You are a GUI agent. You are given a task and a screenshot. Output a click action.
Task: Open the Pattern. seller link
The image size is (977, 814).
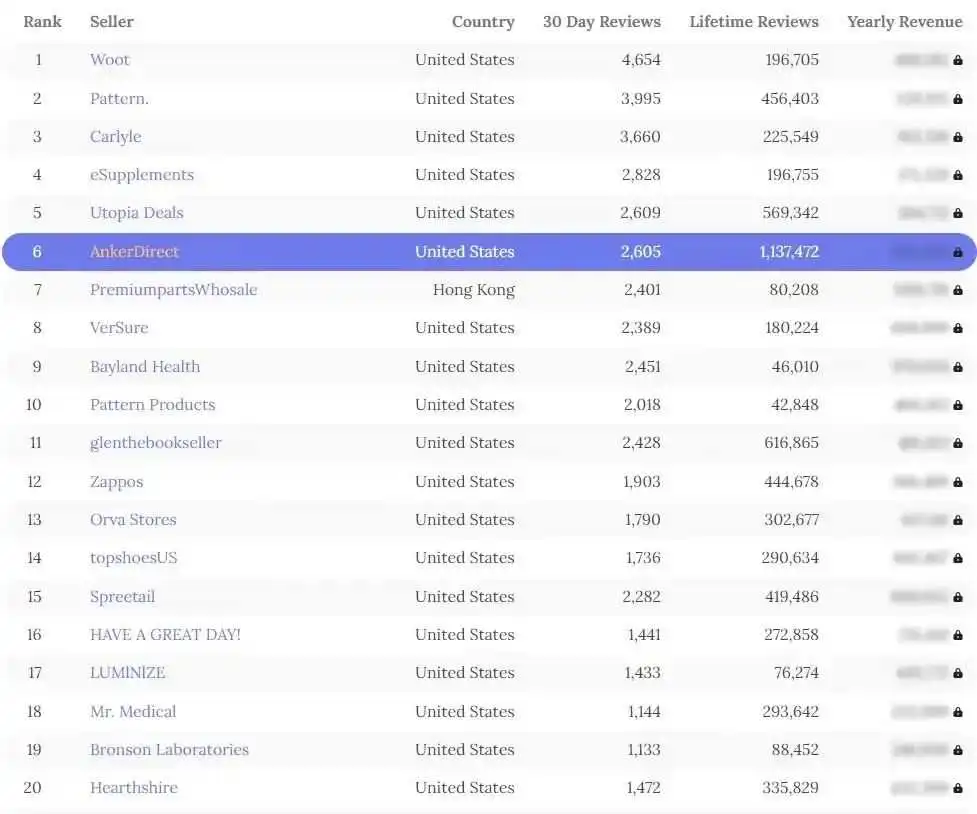coord(119,98)
